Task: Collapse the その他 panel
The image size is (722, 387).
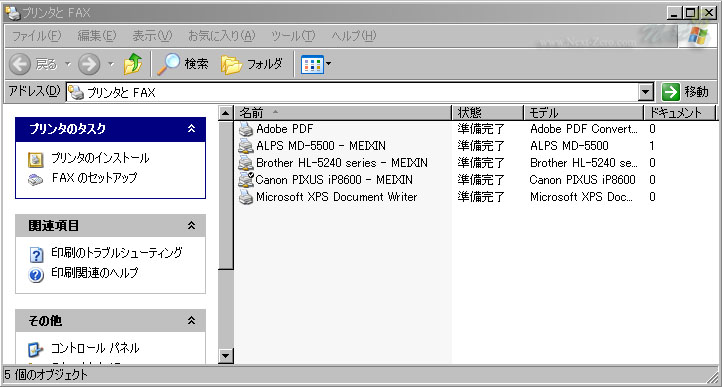Action: click(x=192, y=321)
